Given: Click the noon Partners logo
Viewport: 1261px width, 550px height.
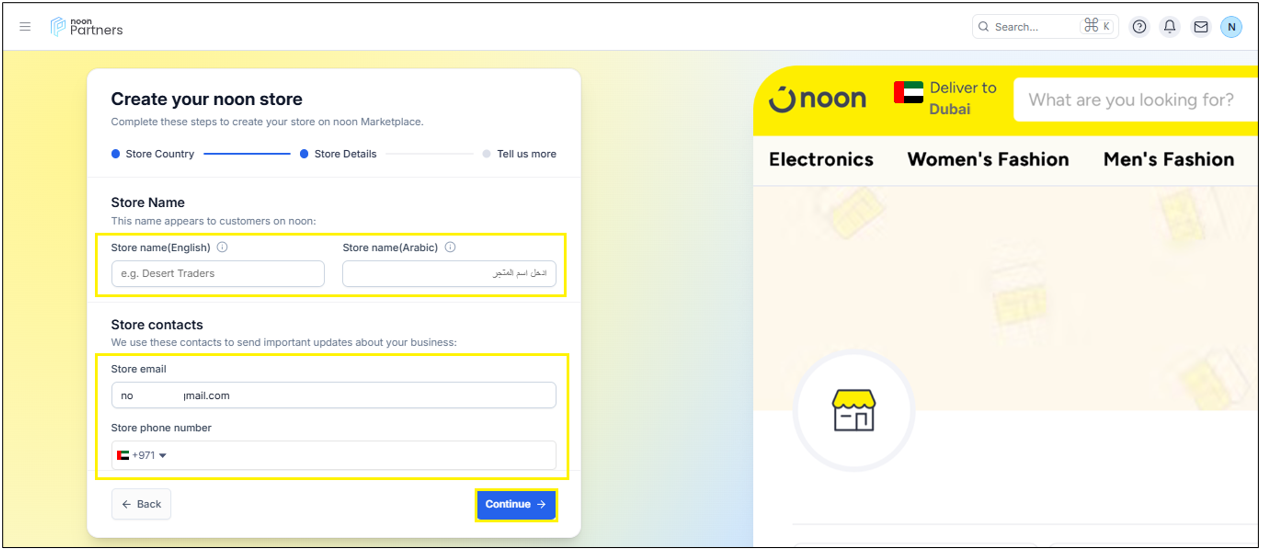Looking at the screenshot, I should coord(87,27).
